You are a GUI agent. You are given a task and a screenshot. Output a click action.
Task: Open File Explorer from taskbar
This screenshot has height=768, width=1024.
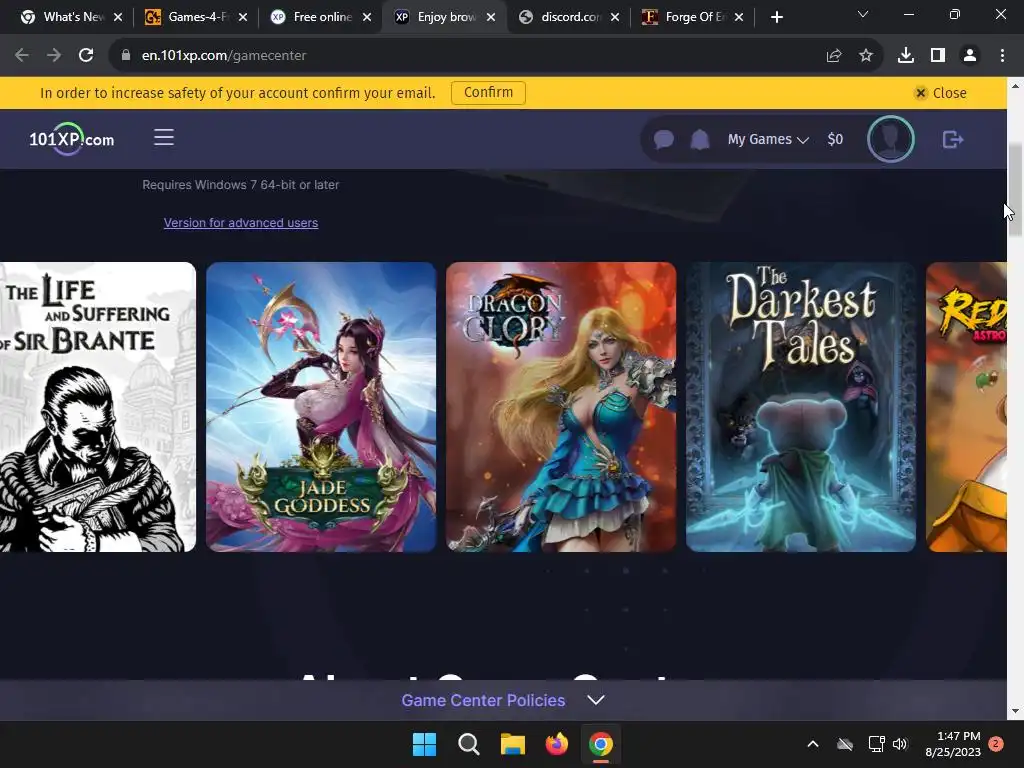513,744
